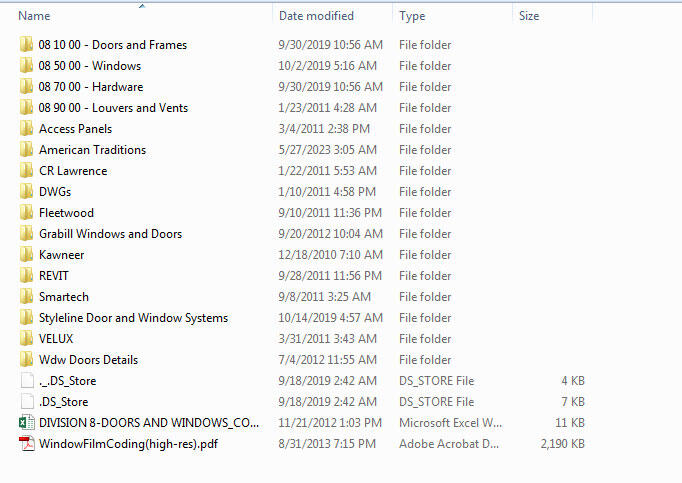Click the sort arrow above the Name column

[142, 6]
